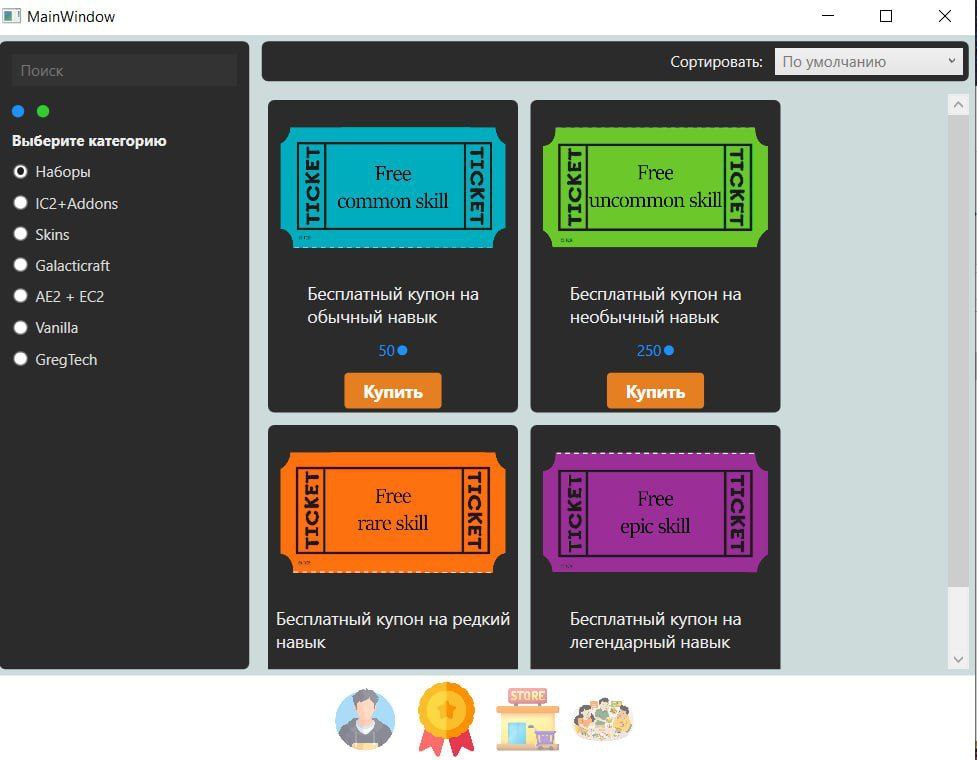
Task: Click the green dot currency indicator in sidebar
Action: [x=43, y=111]
